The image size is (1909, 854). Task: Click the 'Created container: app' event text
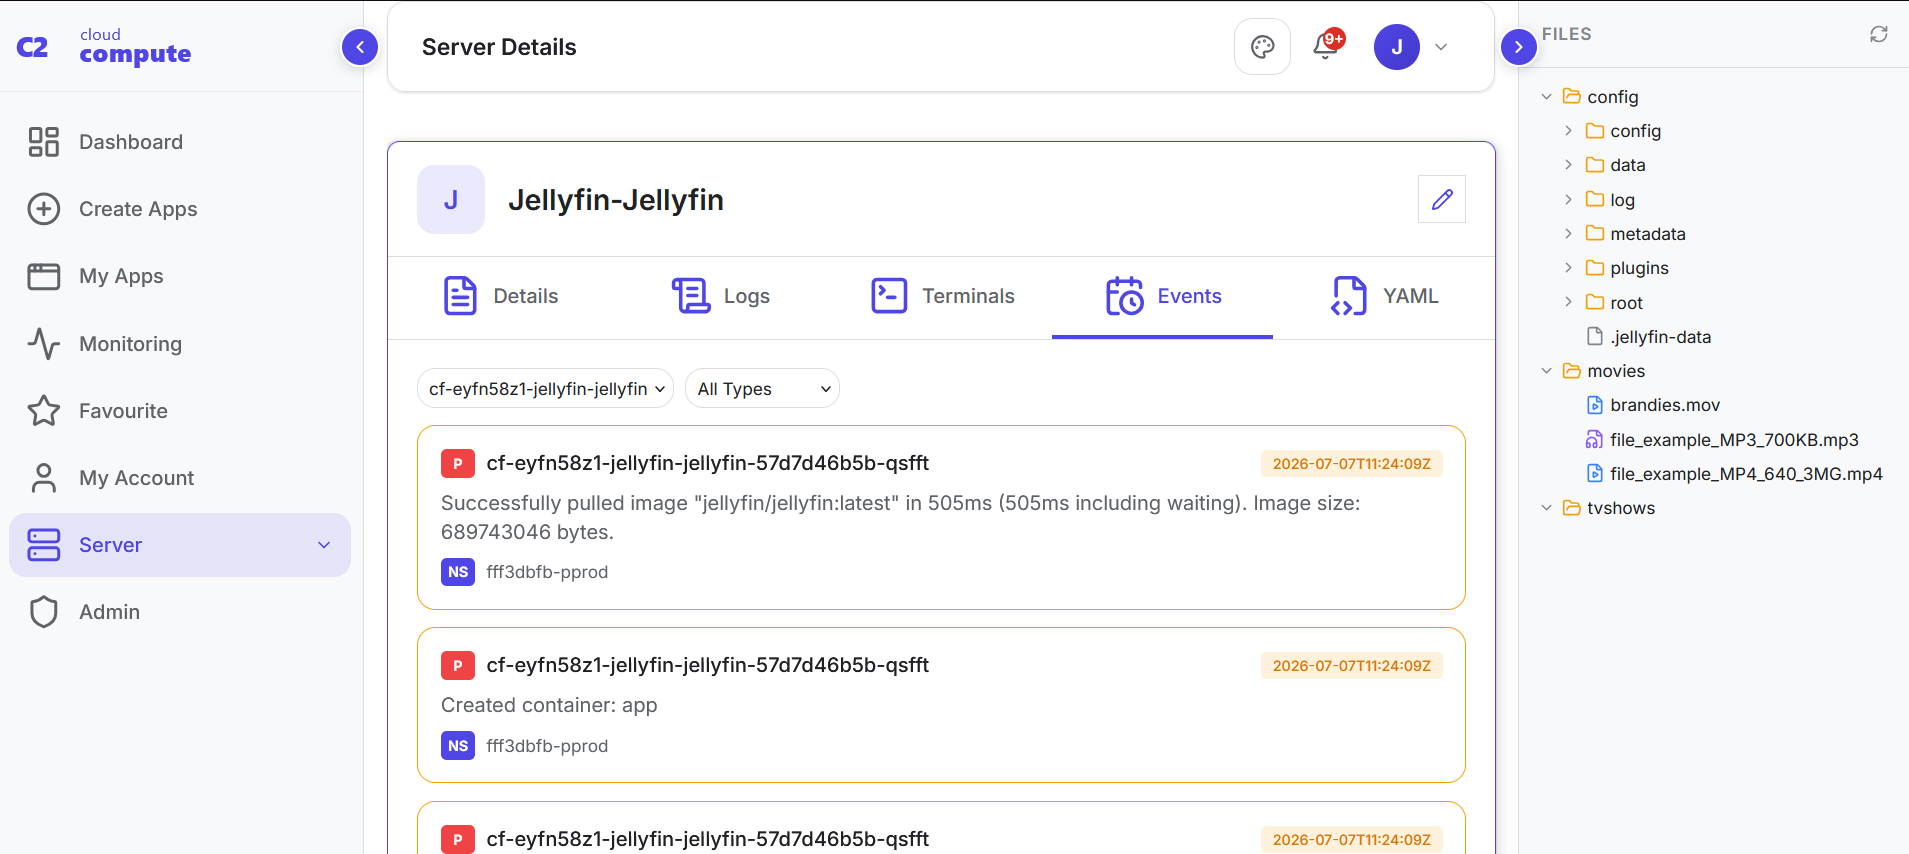[549, 705]
